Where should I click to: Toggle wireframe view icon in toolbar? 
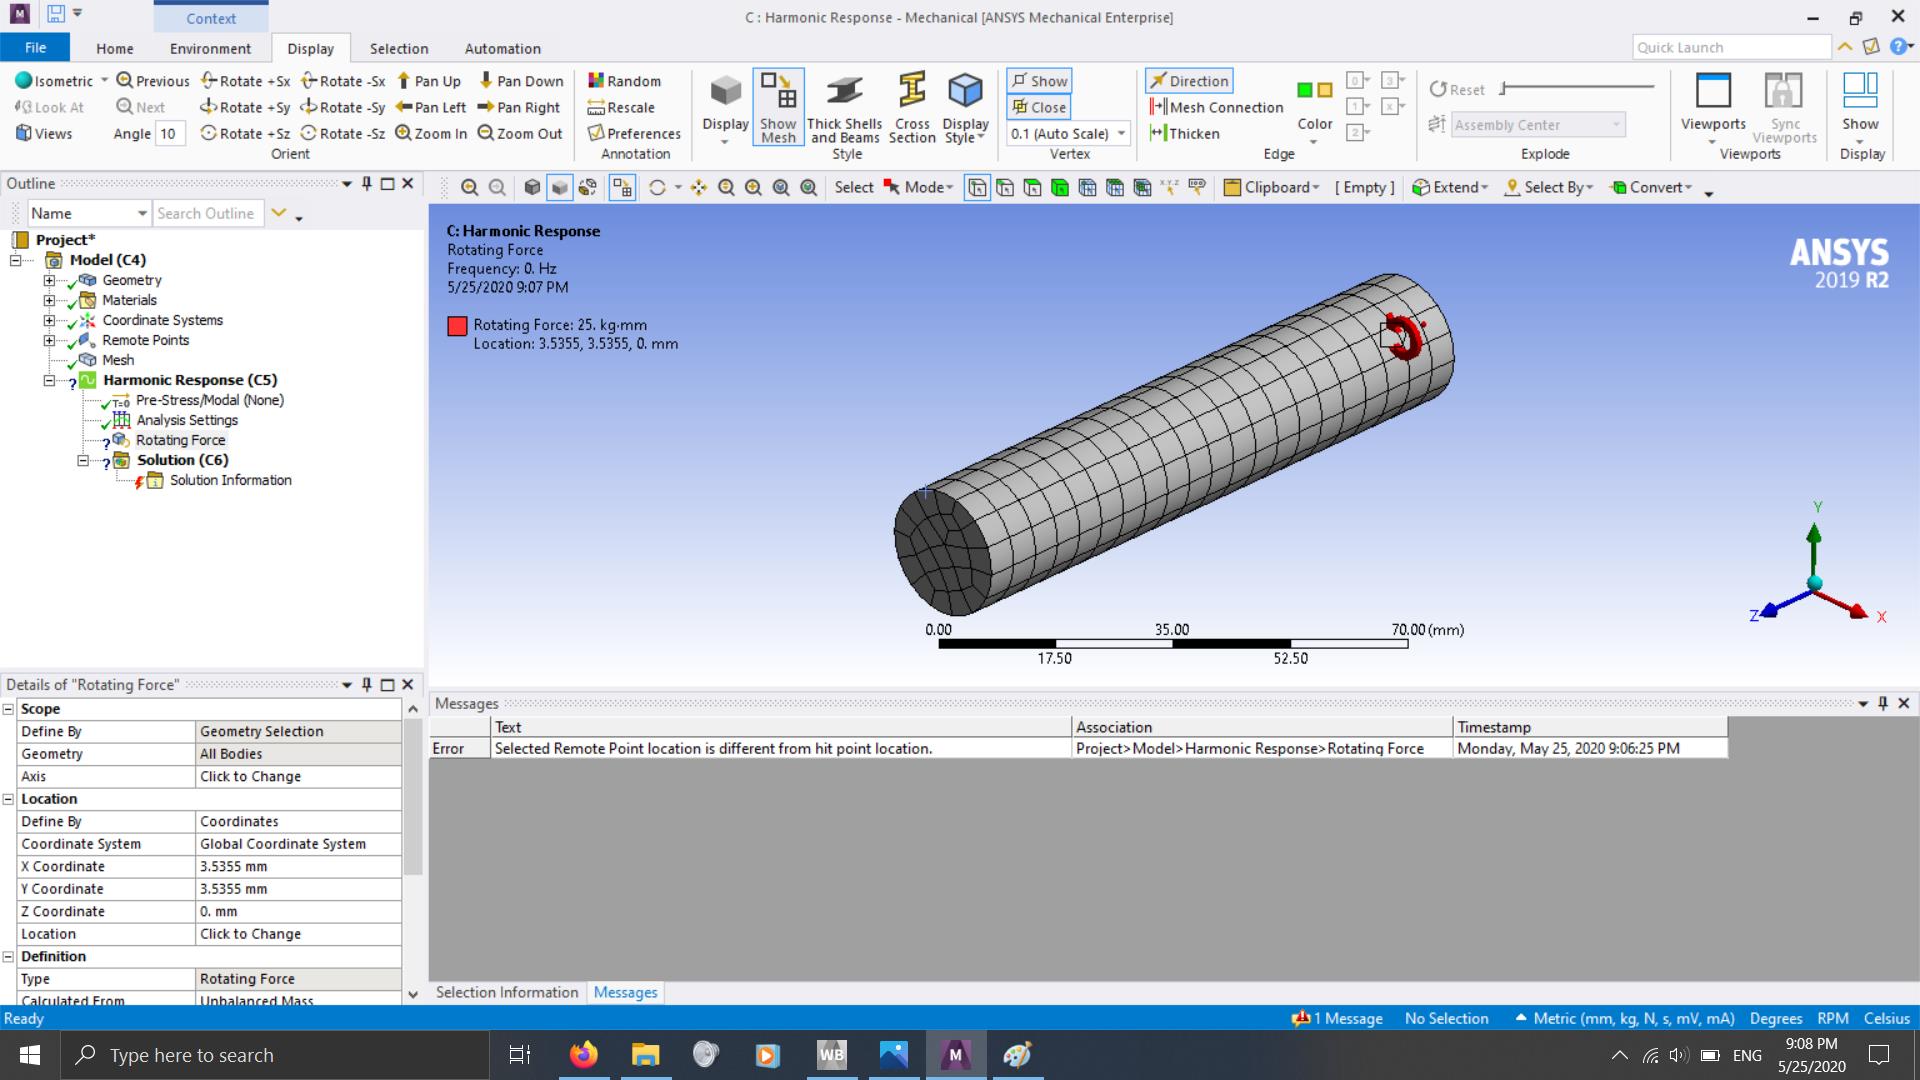click(x=588, y=187)
